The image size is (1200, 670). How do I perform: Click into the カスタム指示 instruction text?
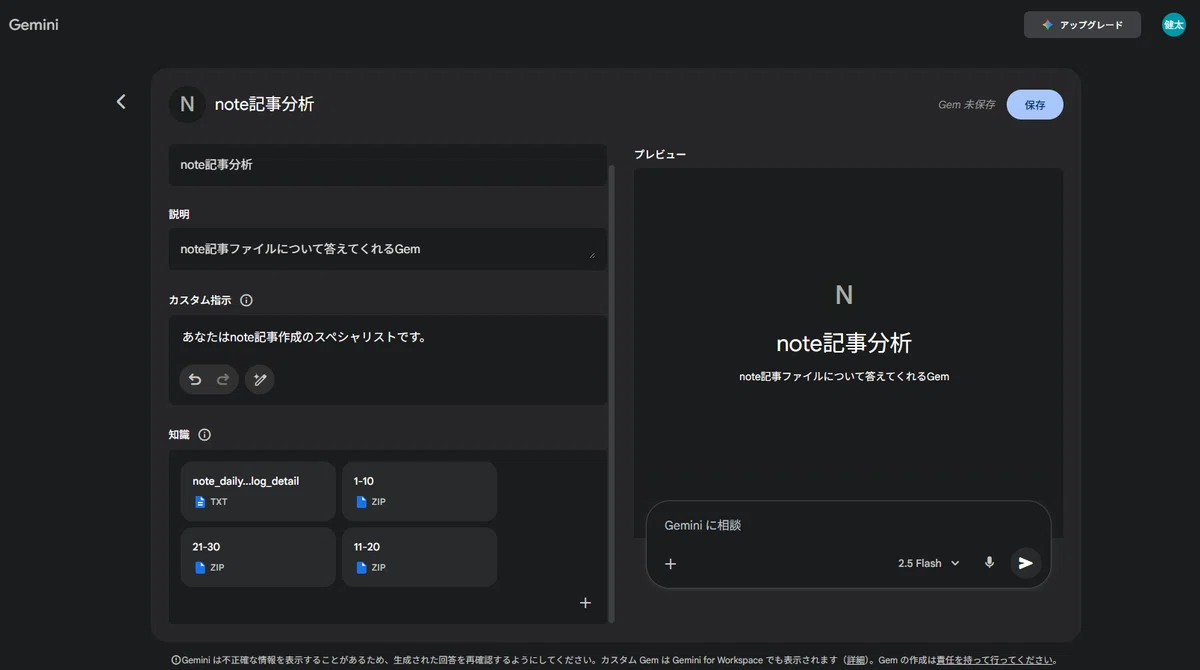click(x=304, y=337)
